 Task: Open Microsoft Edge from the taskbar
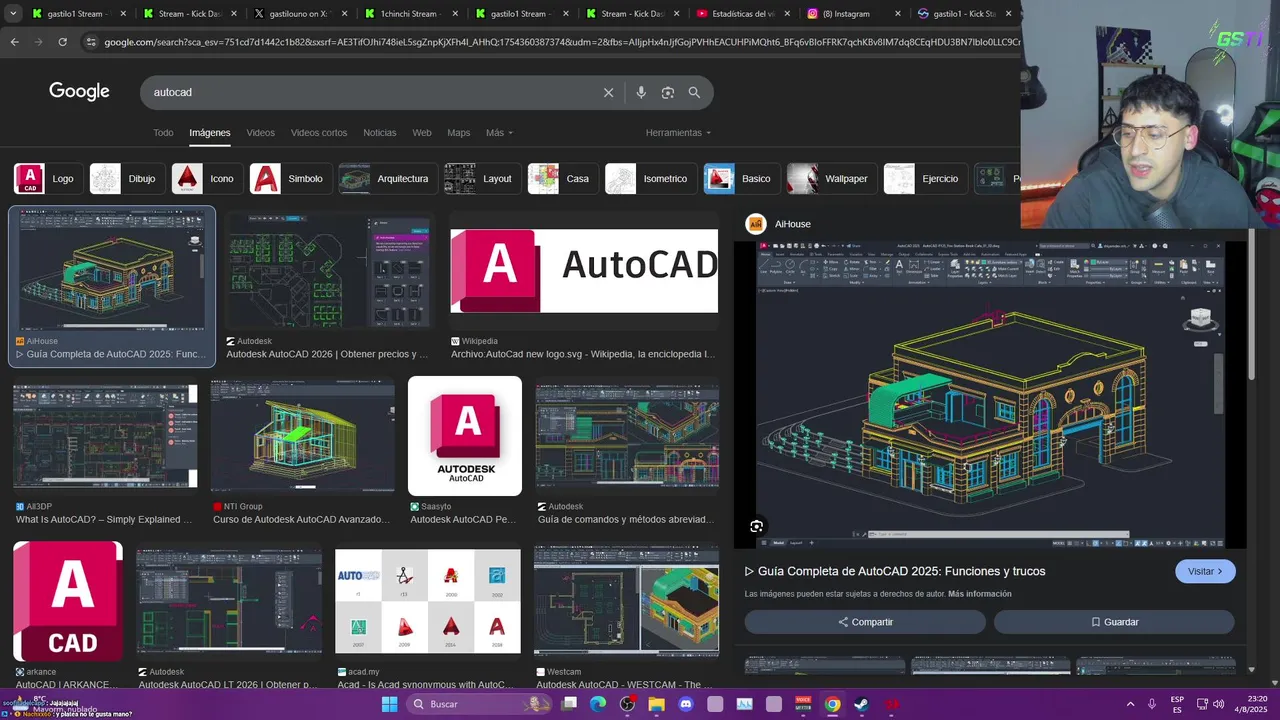598,704
